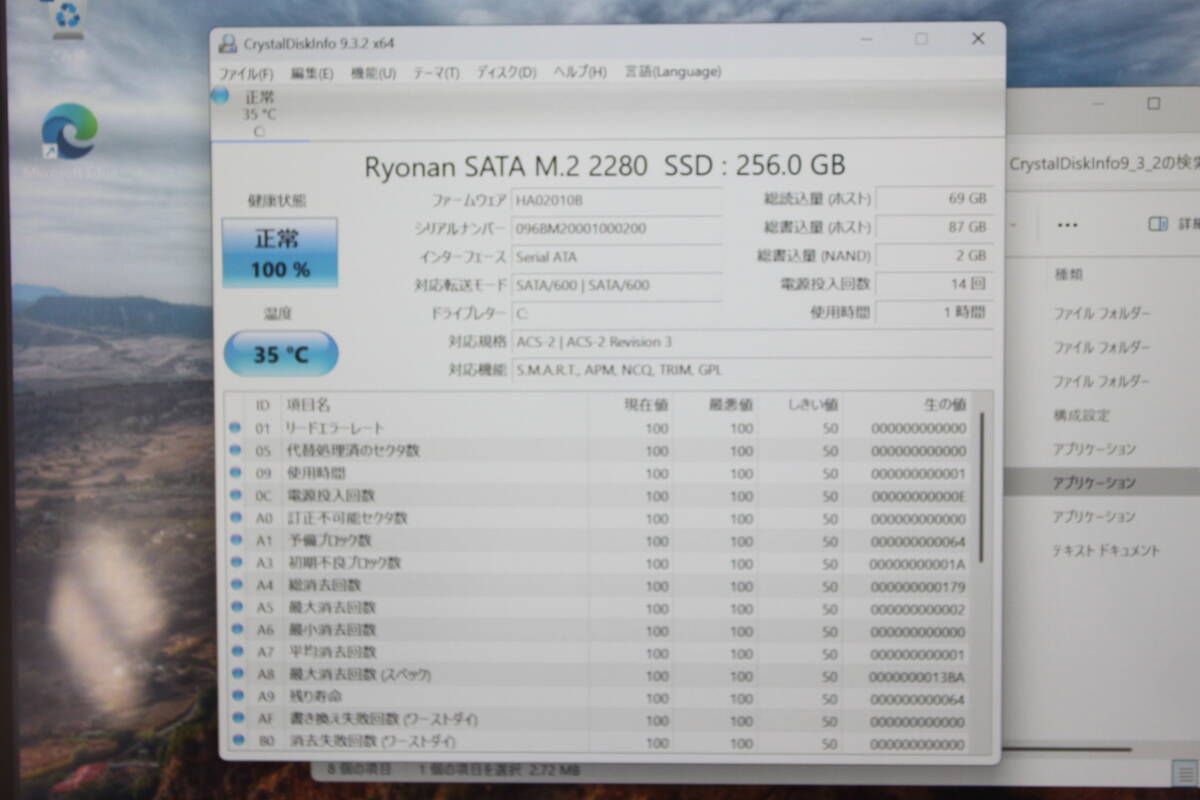Image resolution: width=1200 pixels, height=800 pixels.
Task: Select the 残り寿命 attribute name
Action: pyautogui.click(x=316, y=697)
